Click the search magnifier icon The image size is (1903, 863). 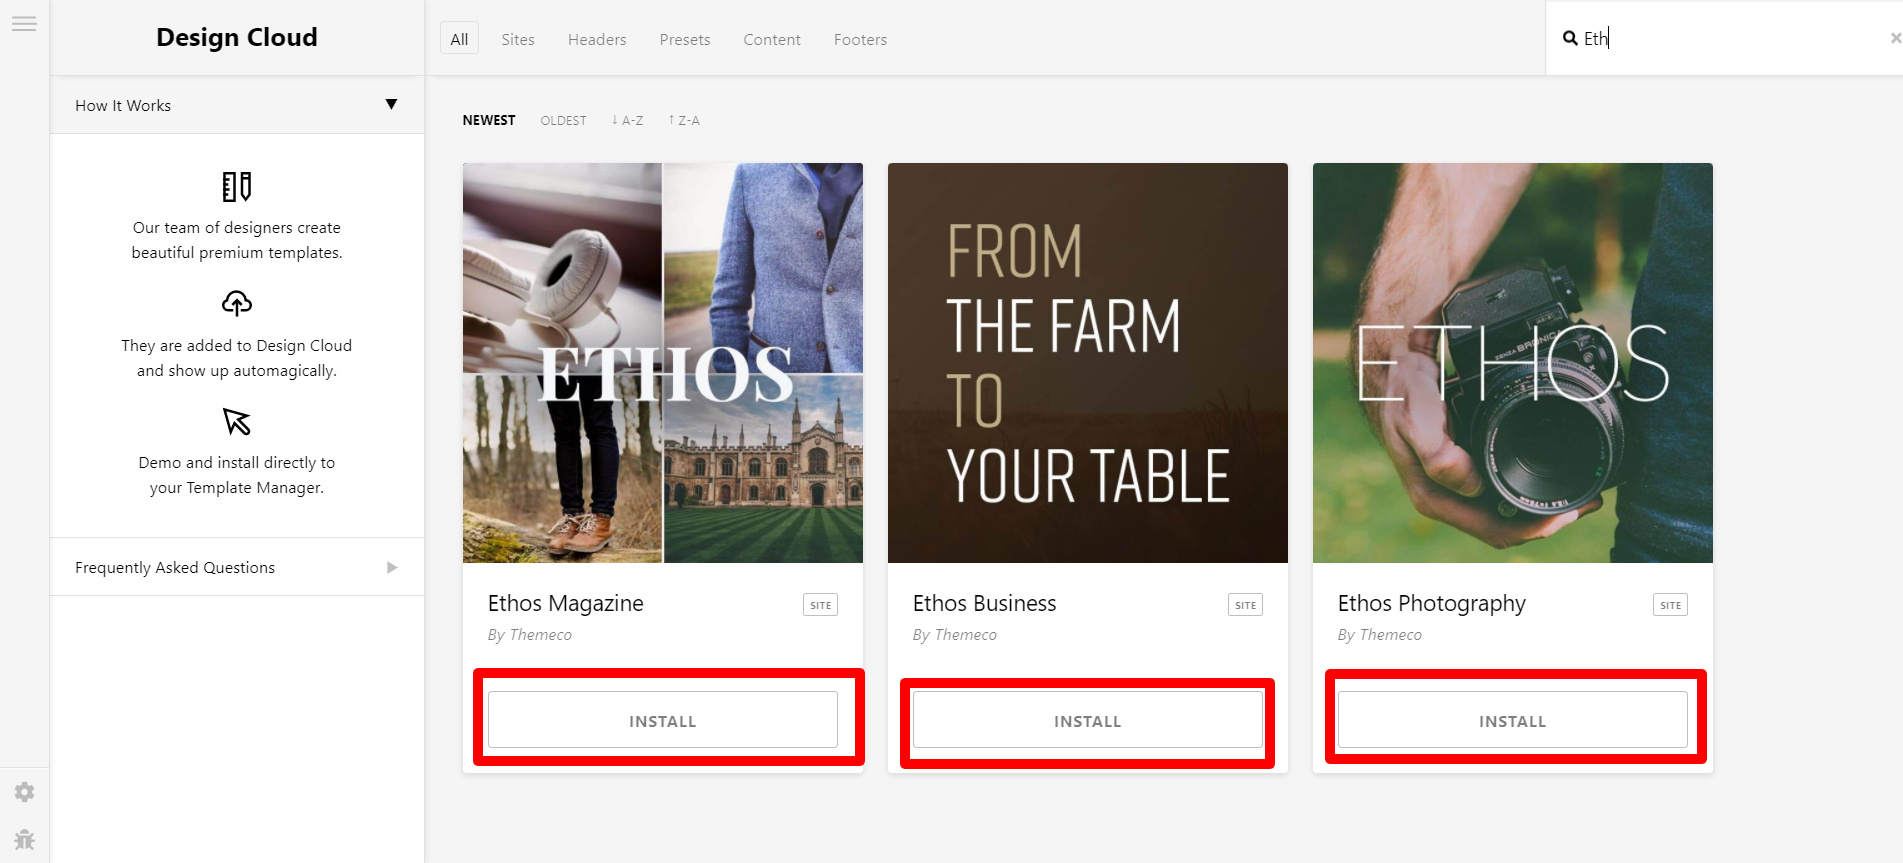tap(1570, 38)
